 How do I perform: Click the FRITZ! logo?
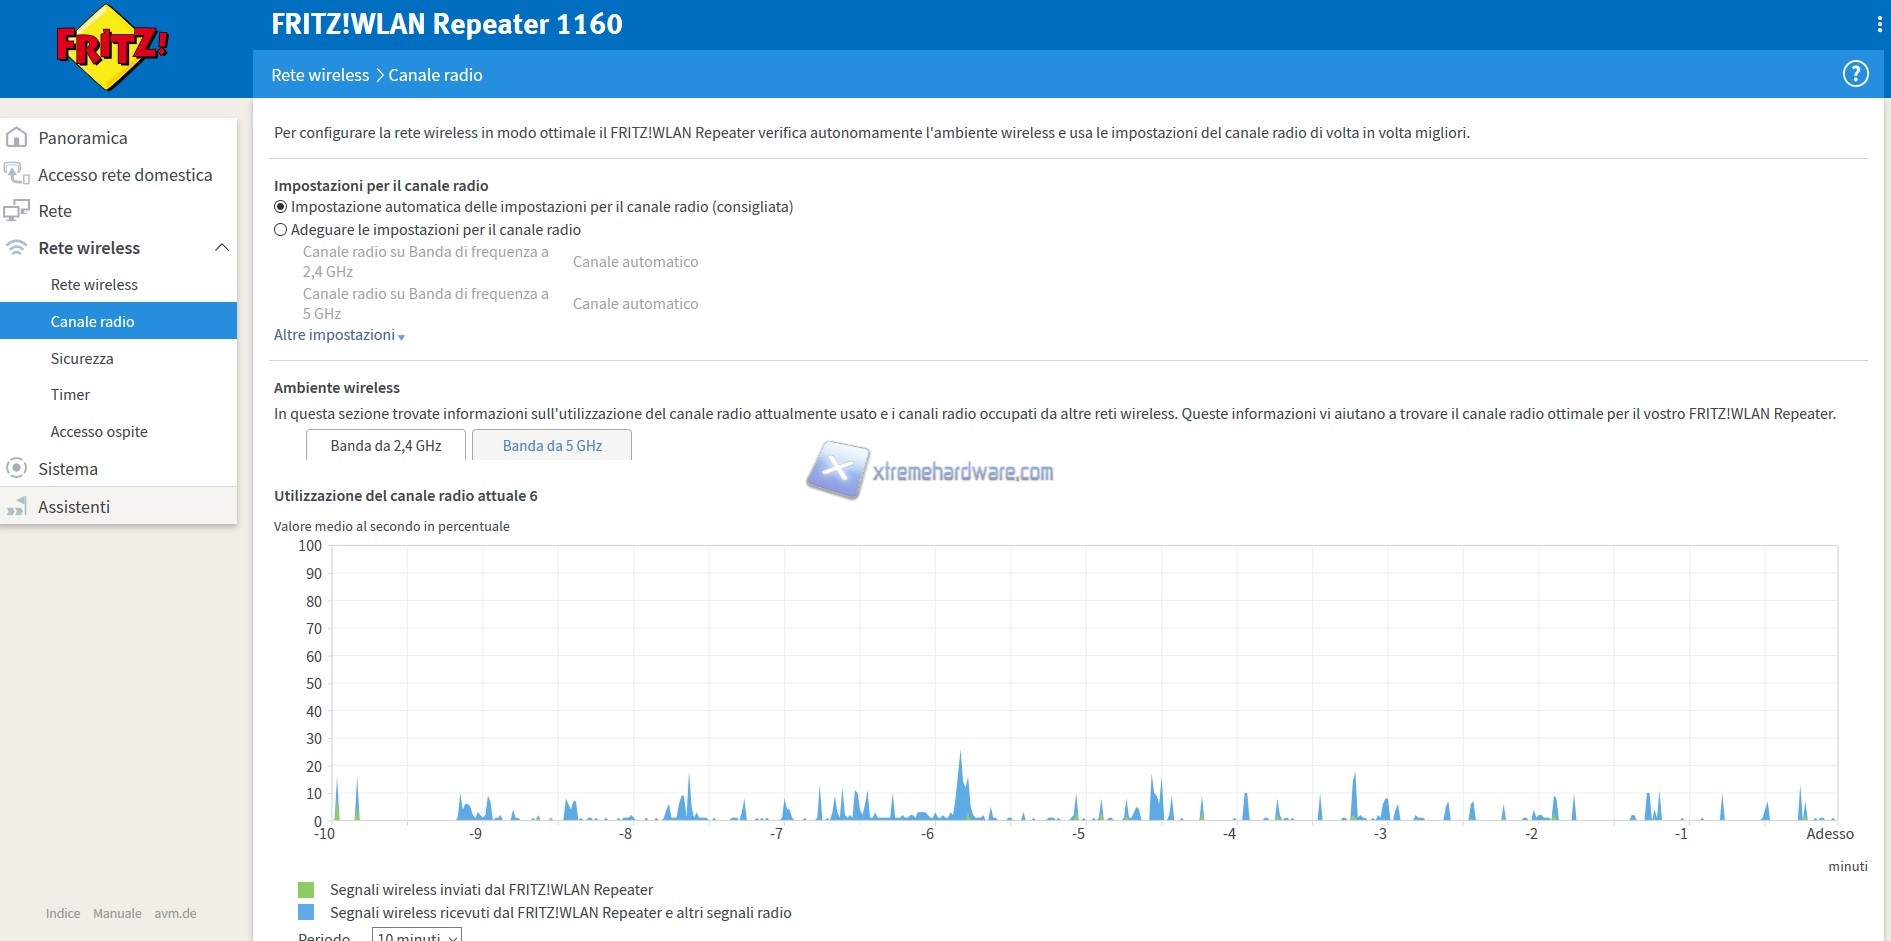(112, 47)
